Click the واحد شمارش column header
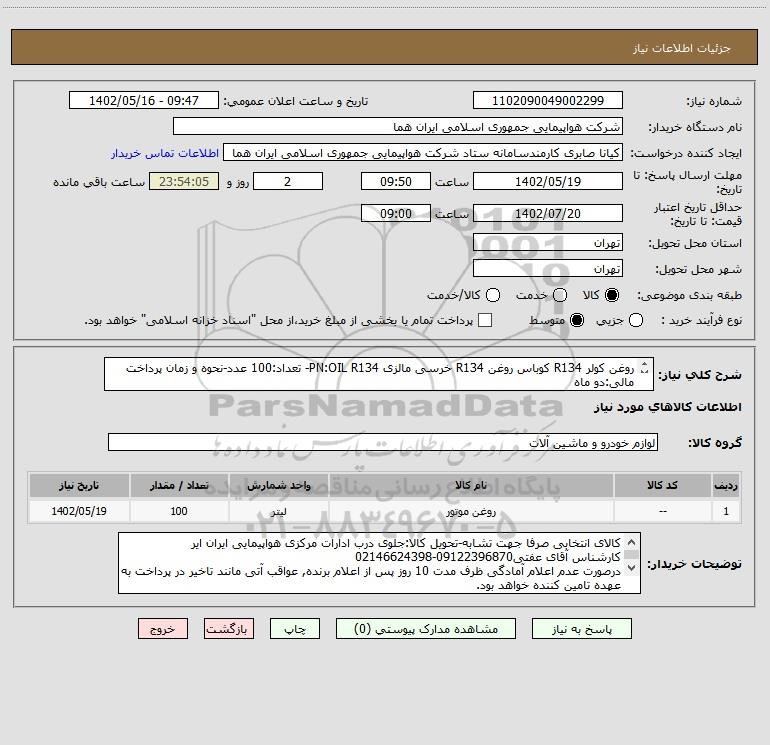This screenshot has height=745, width=770. click(x=278, y=486)
